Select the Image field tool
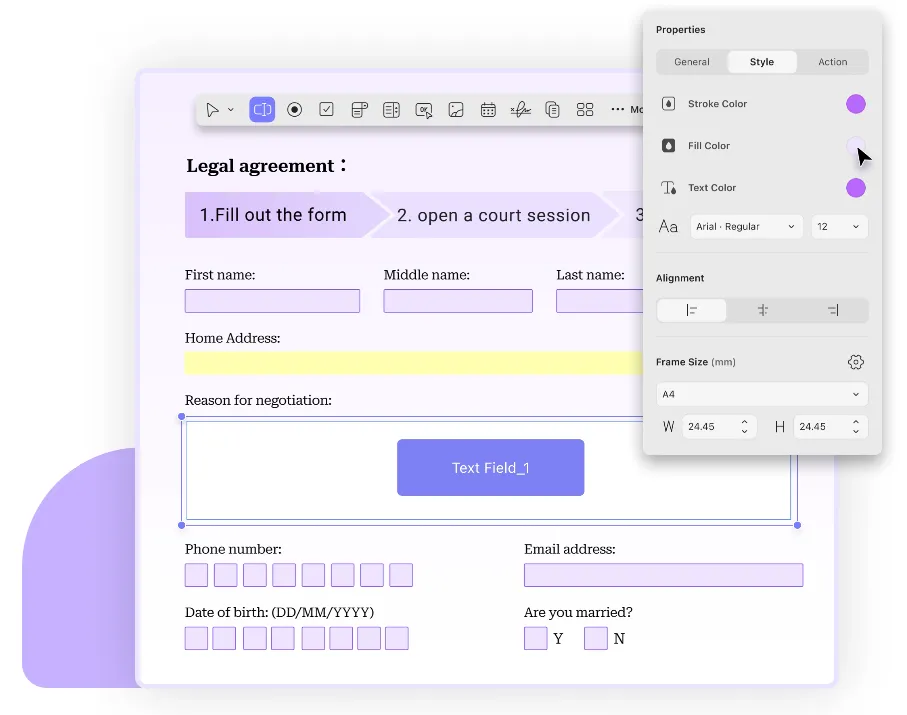This screenshot has width=907, height=715. tap(456, 109)
